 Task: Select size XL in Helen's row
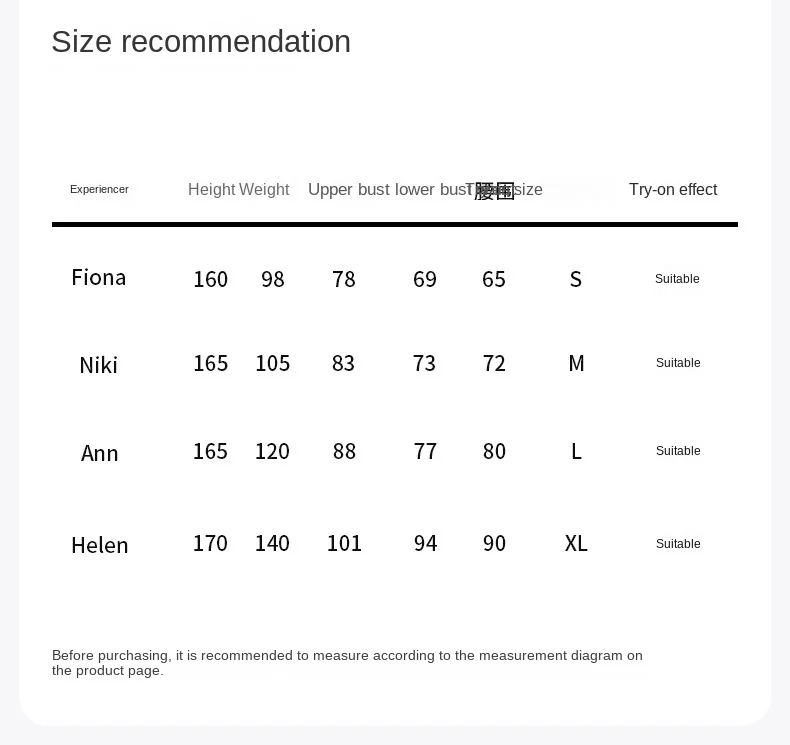click(x=576, y=544)
